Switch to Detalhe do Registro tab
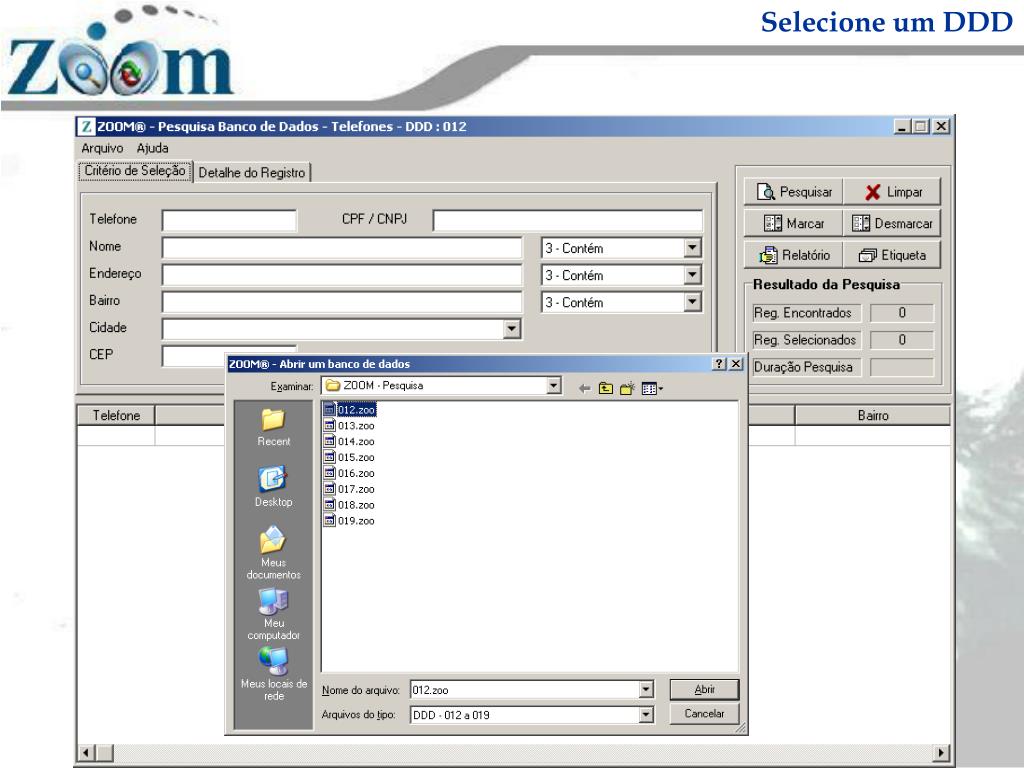 pos(252,173)
